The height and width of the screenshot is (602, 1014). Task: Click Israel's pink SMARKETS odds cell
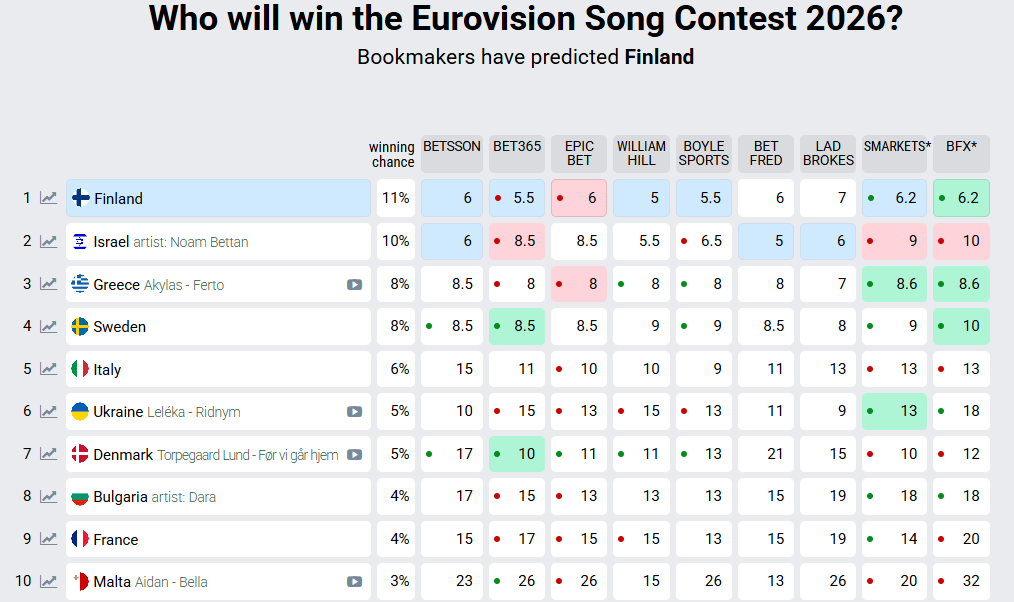click(x=895, y=241)
